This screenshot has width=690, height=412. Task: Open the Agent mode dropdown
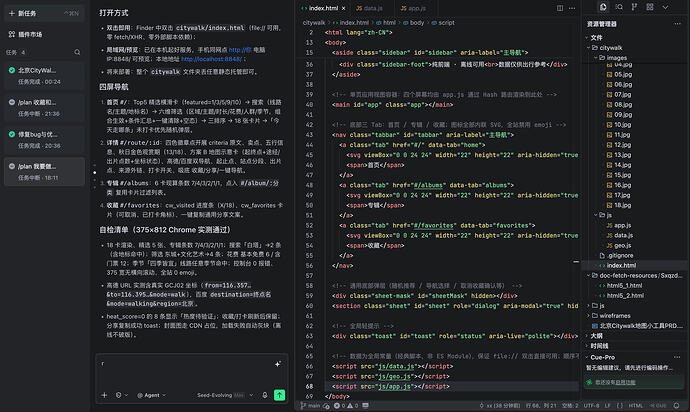point(151,395)
